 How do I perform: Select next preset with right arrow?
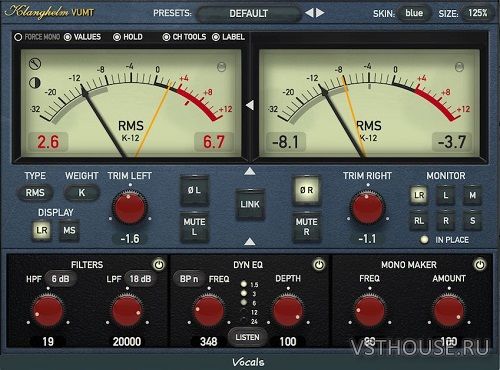(x=320, y=13)
